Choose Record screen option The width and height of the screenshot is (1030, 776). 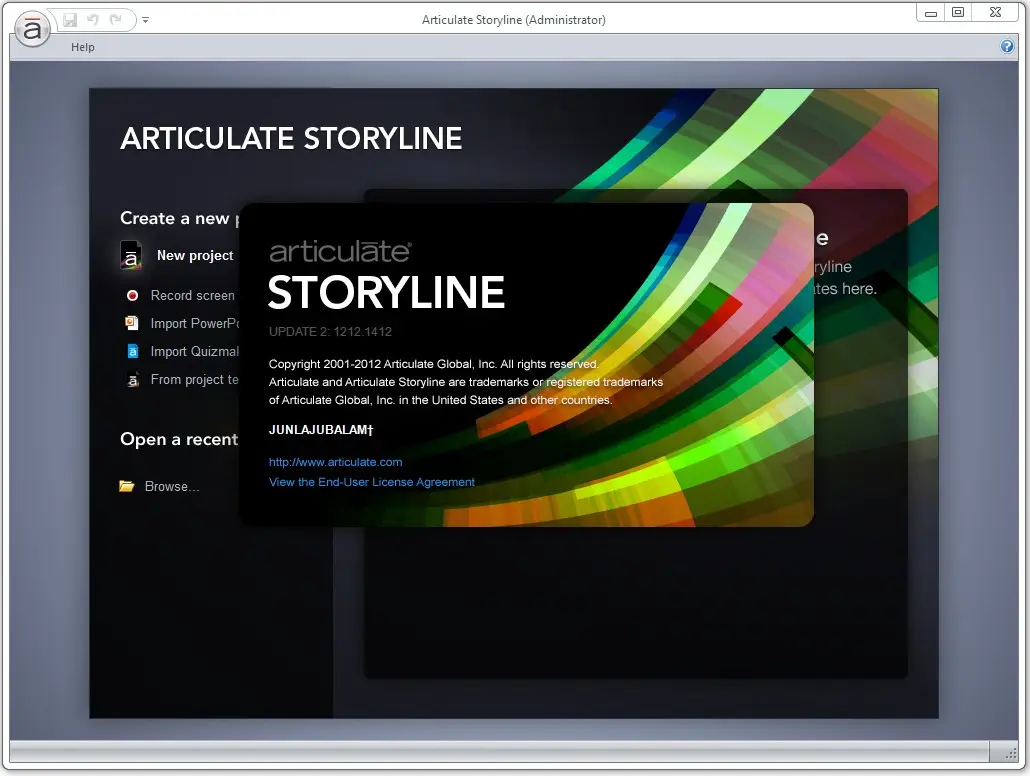192,296
